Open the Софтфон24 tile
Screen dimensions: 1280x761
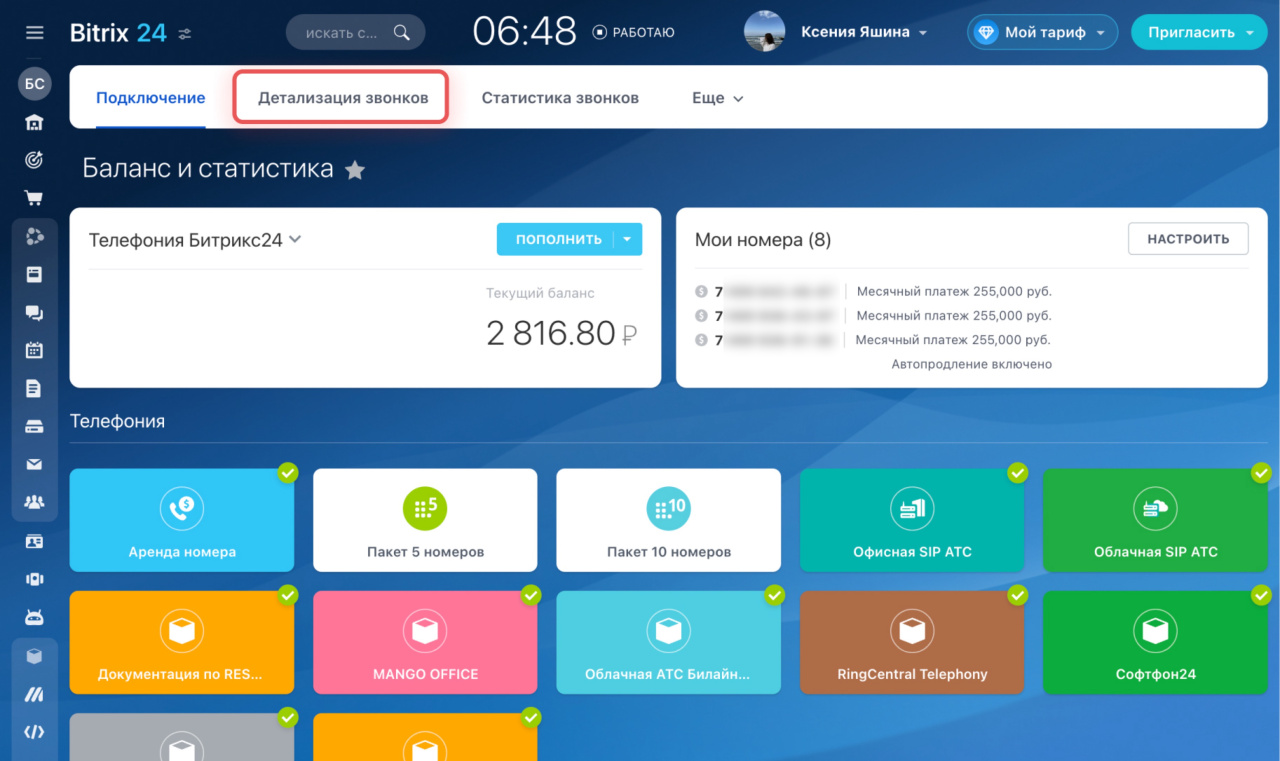(x=1155, y=642)
